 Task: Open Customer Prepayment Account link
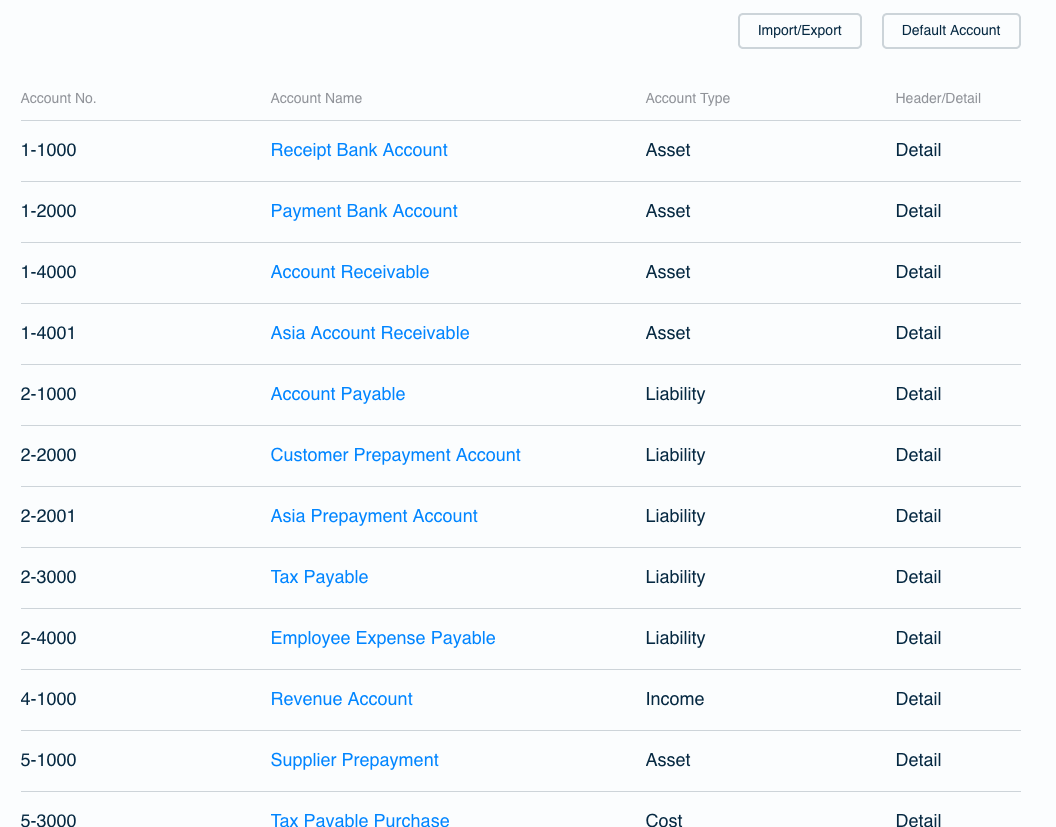(x=395, y=455)
